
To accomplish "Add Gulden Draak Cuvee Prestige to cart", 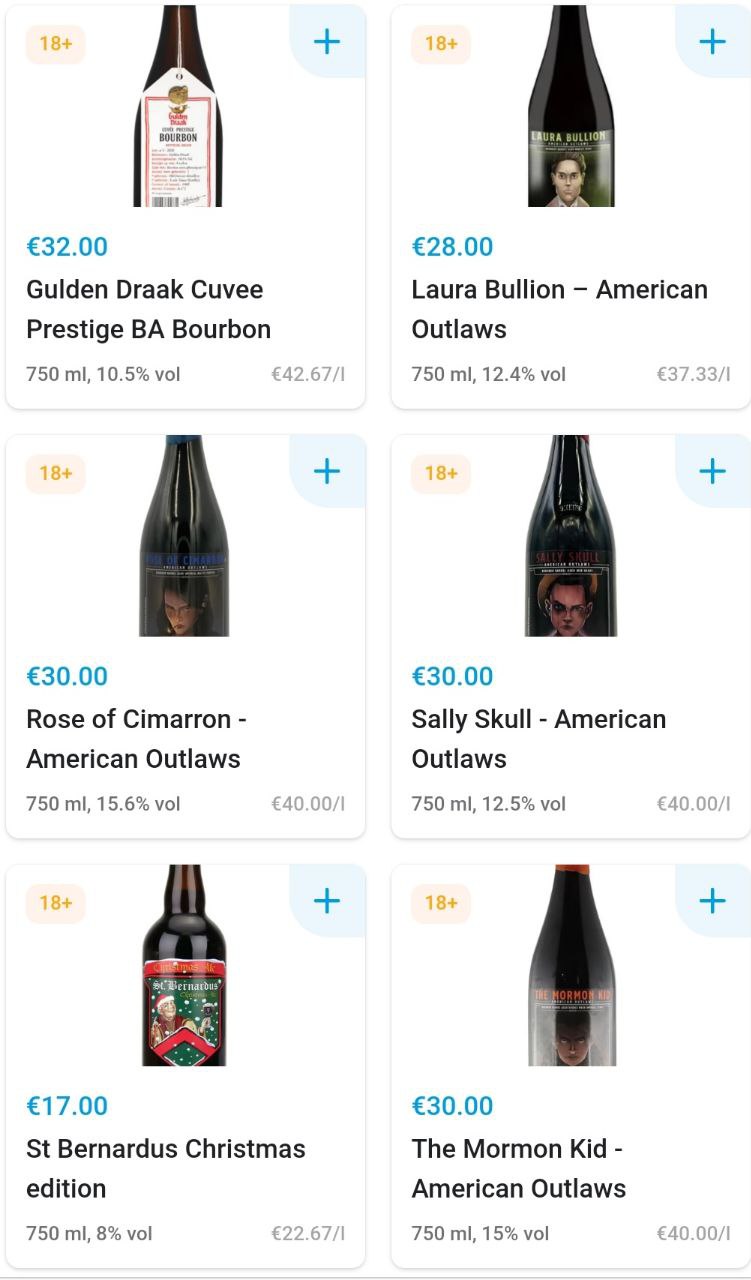I will click(x=327, y=41).
